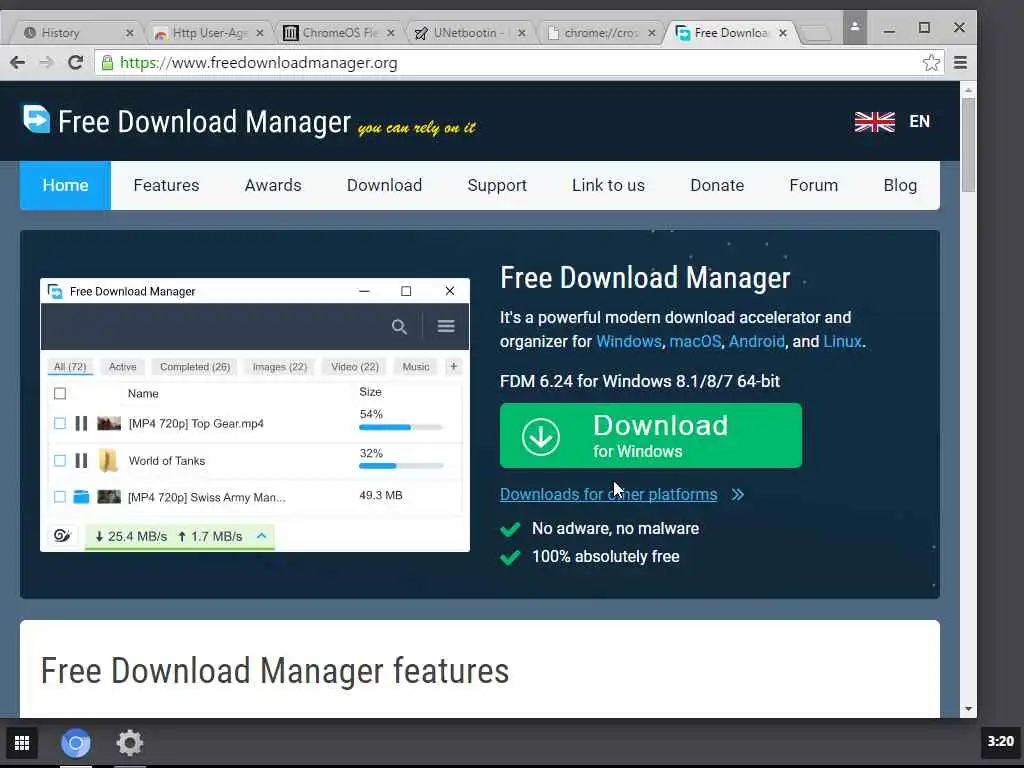Image resolution: width=1024 pixels, height=768 pixels.
Task: Click the 32% progress bar for World of Tanks
Action: (x=401, y=466)
